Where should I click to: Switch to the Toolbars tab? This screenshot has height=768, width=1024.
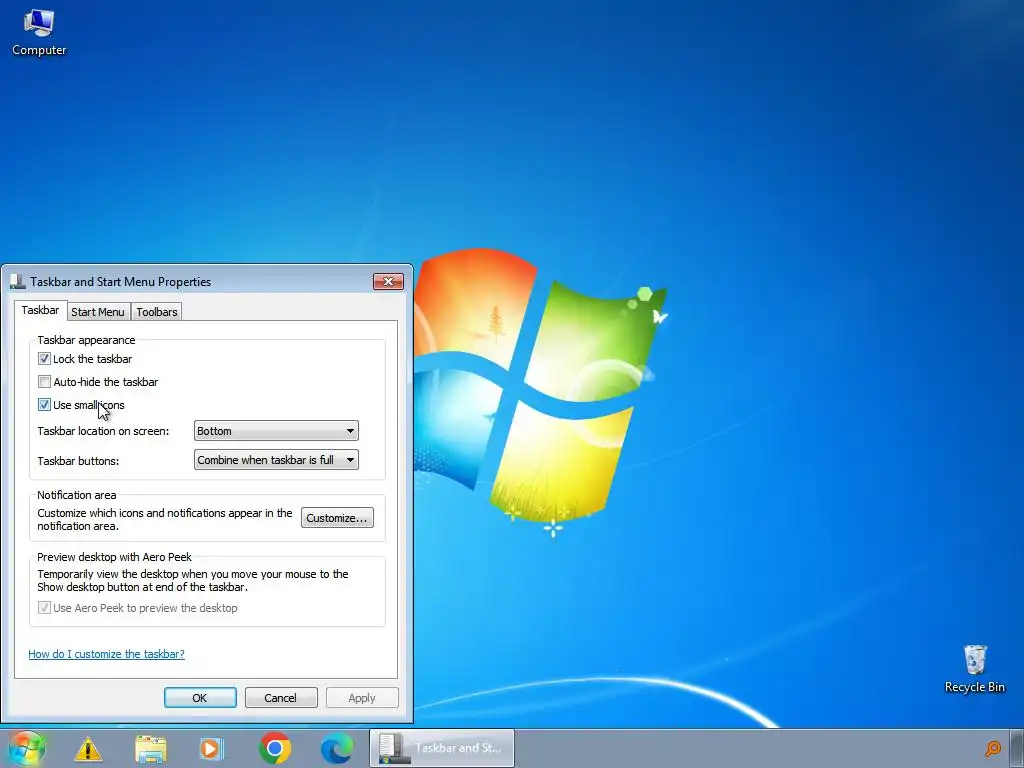pyautogui.click(x=157, y=312)
